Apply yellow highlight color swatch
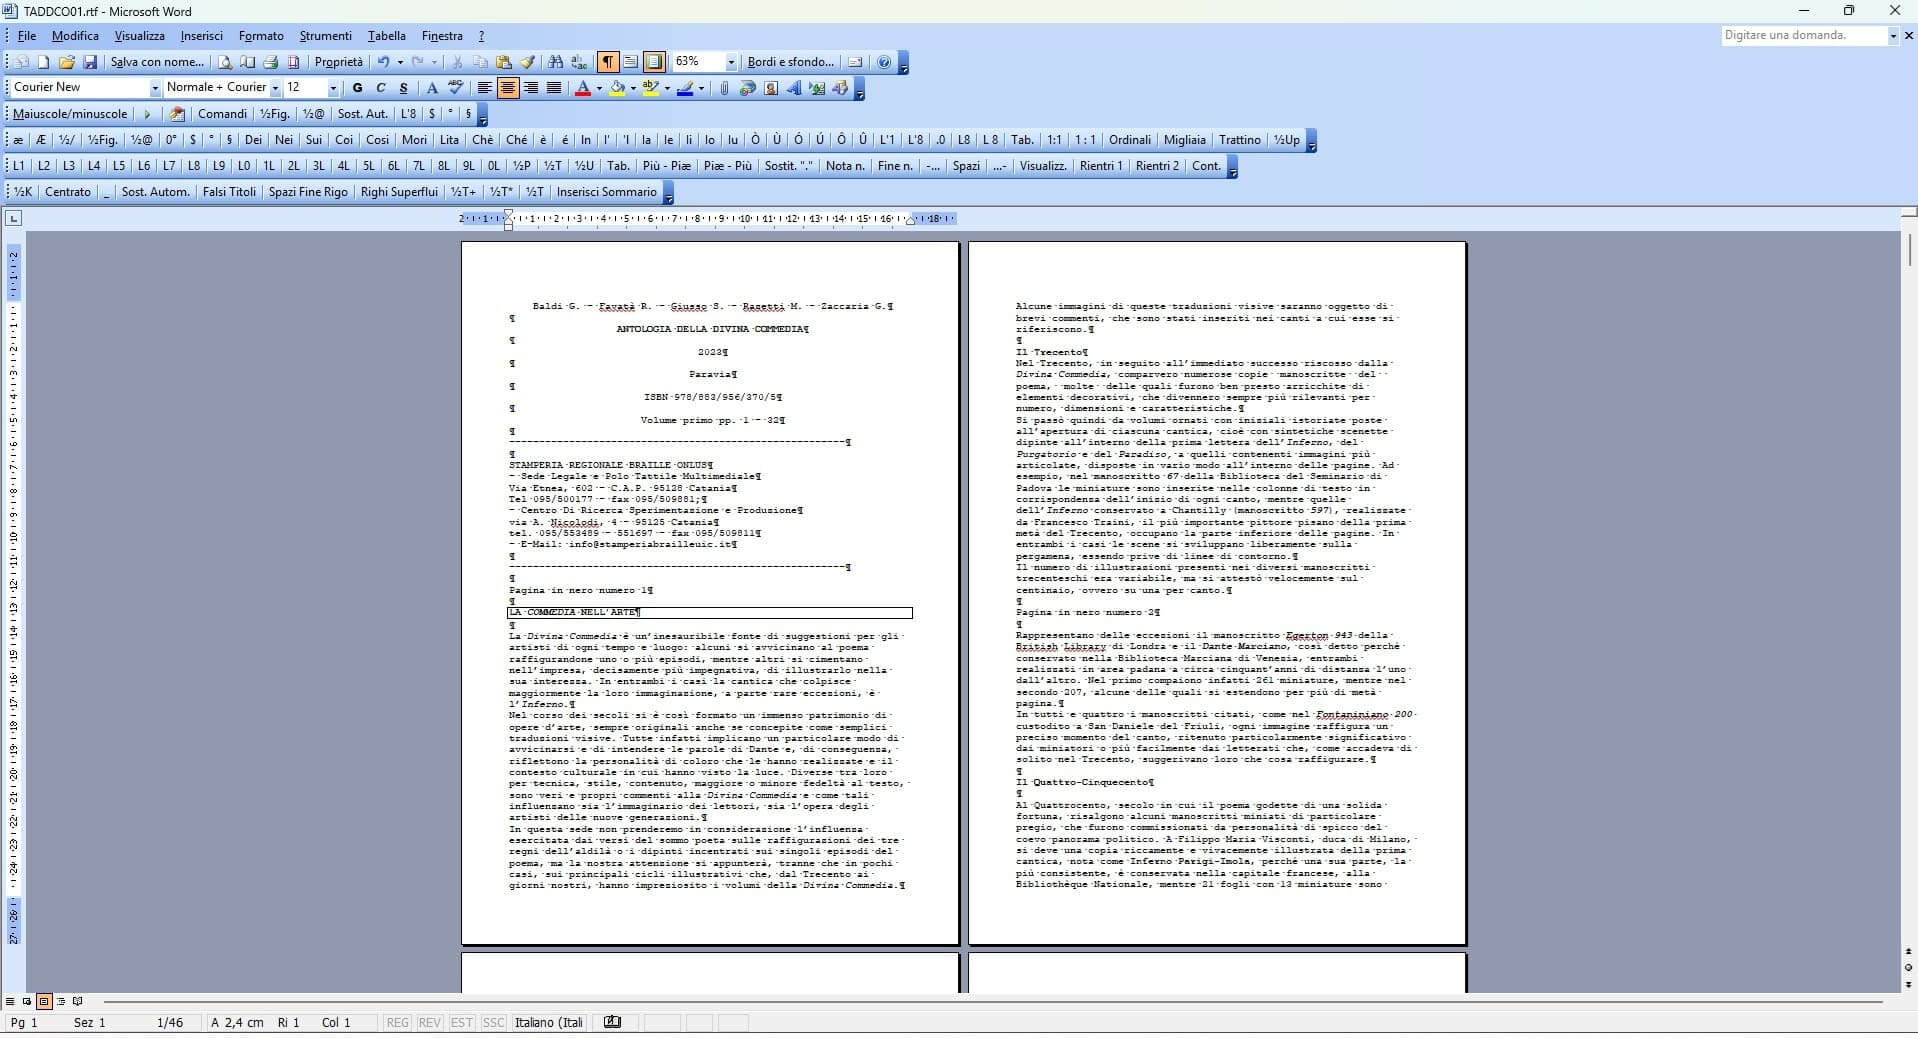The image size is (1918, 1038). 651,88
